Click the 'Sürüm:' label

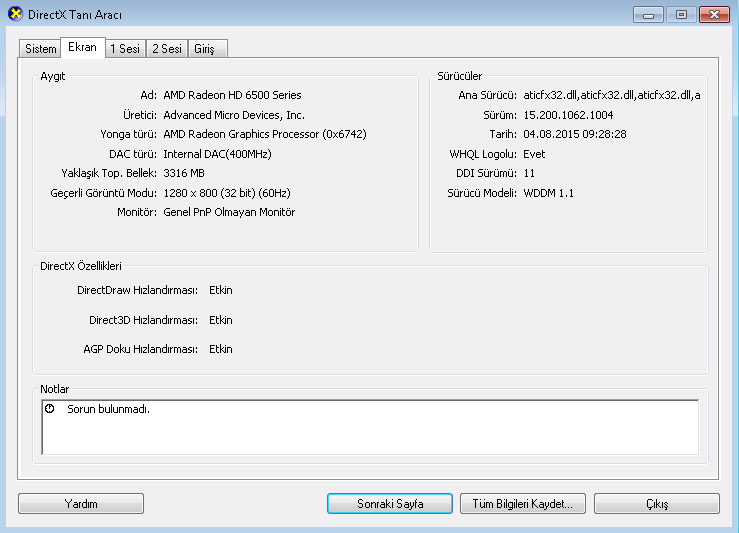tap(500, 115)
